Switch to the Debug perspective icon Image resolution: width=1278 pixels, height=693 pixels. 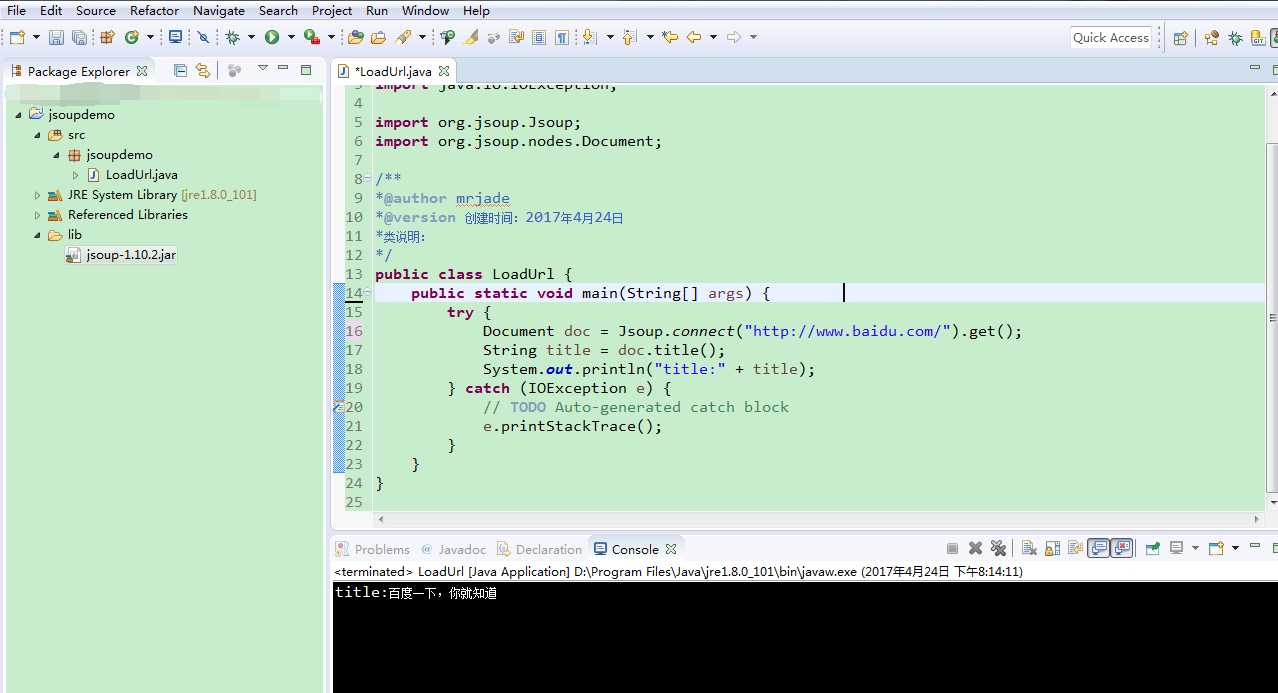click(1235, 38)
